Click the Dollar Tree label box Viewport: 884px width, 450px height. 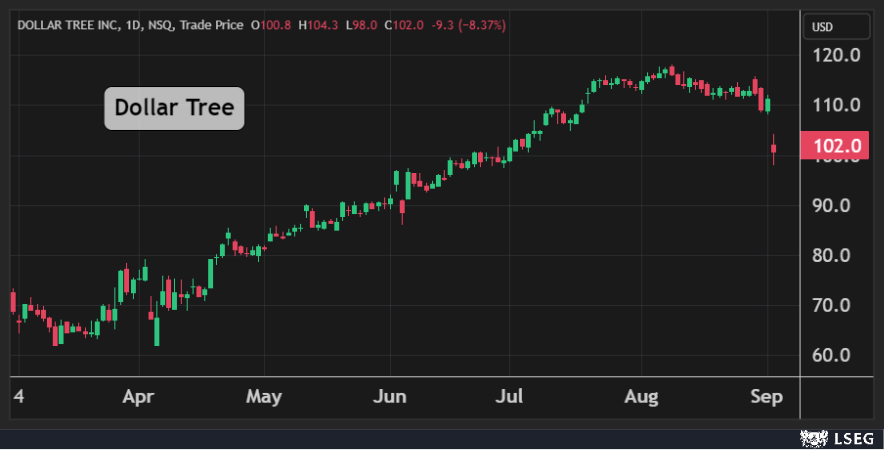174,108
